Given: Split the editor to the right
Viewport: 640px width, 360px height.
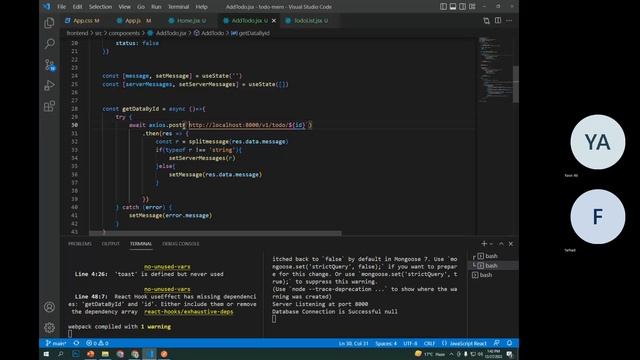Looking at the screenshot, I should click(x=498, y=20).
